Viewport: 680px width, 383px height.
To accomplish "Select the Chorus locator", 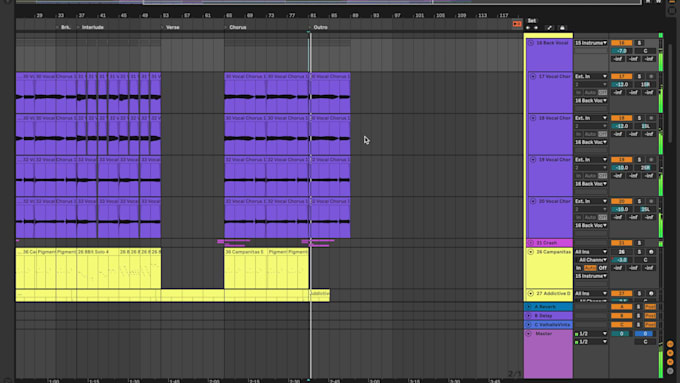I will [x=238, y=27].
